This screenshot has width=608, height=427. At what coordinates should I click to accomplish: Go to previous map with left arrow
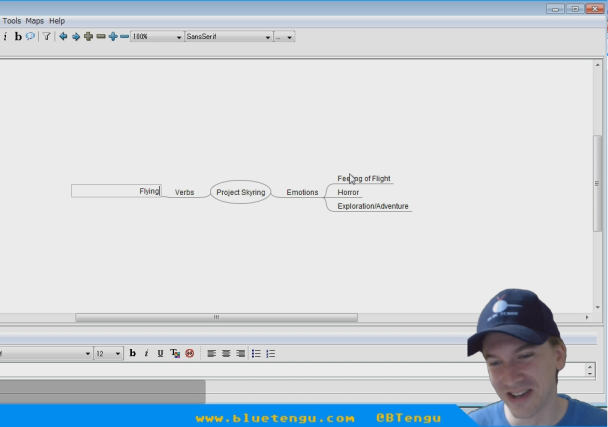[63, 36]
